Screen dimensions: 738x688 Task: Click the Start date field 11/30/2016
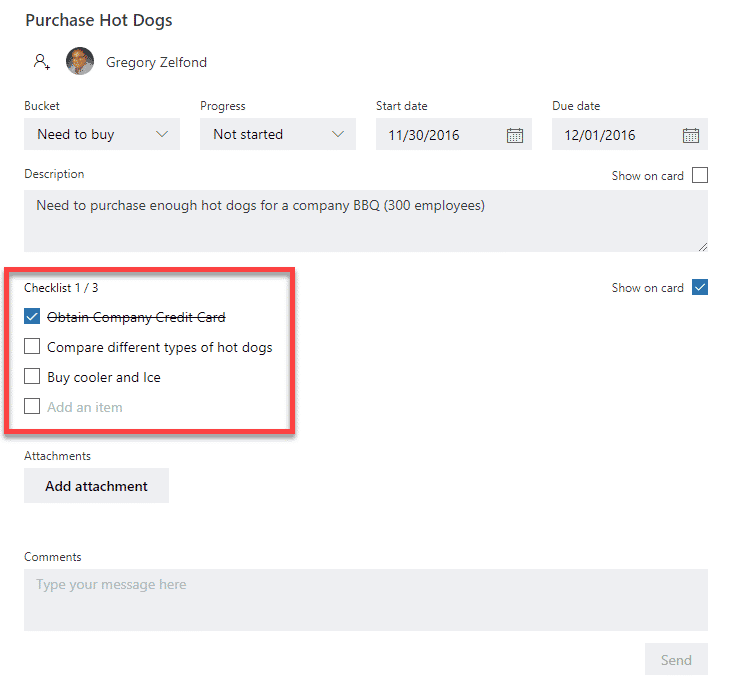454,134
